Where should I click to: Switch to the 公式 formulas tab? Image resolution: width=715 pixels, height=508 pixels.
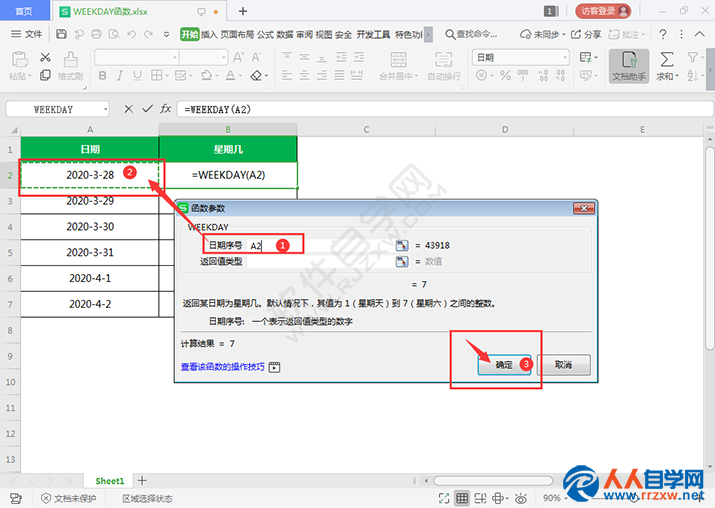(265, 34)
